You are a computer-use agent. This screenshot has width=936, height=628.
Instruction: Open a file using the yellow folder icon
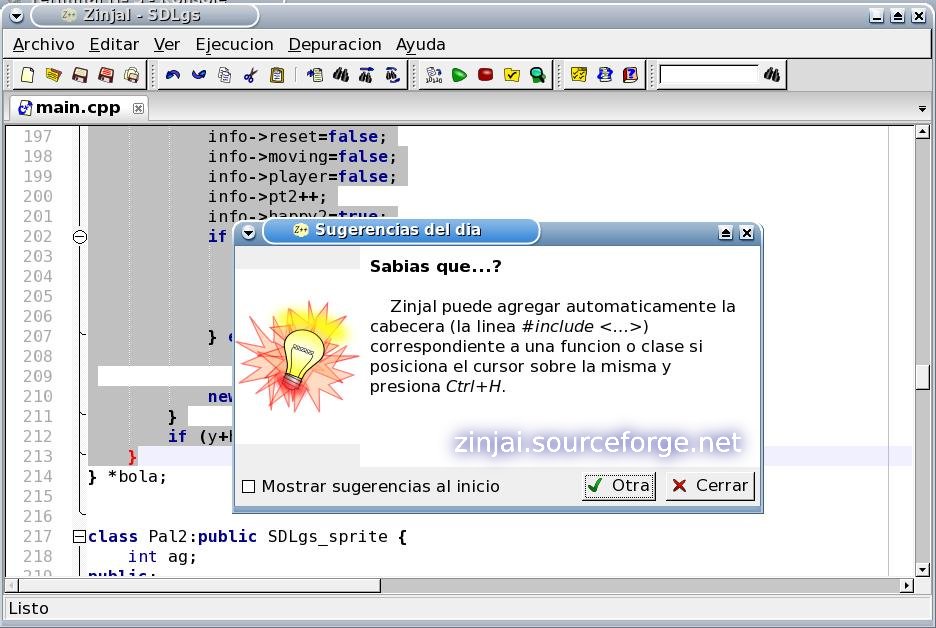click(54, 75)
